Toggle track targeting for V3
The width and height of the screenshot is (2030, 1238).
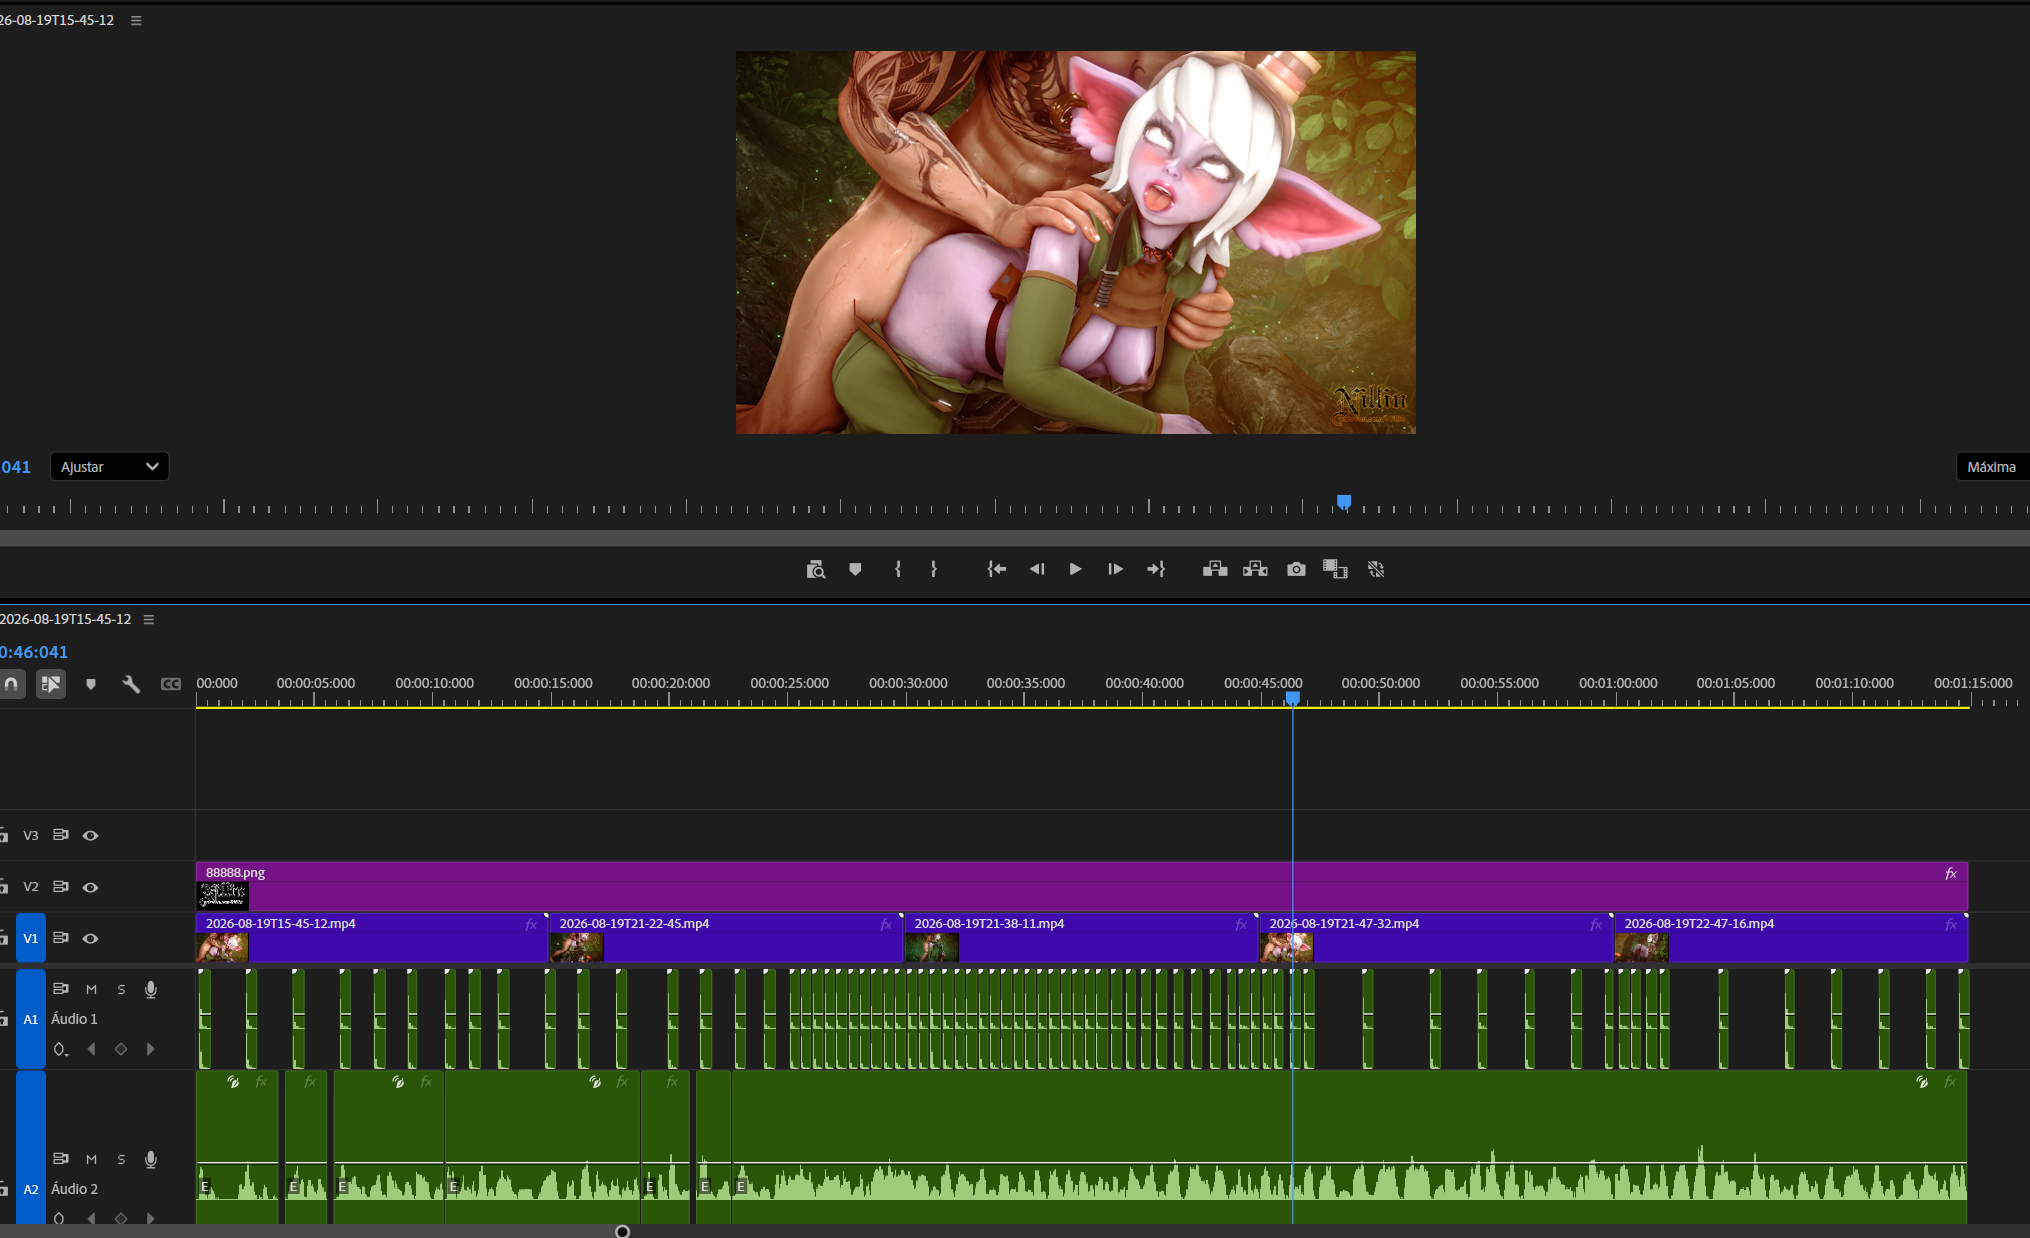(31, 835)
